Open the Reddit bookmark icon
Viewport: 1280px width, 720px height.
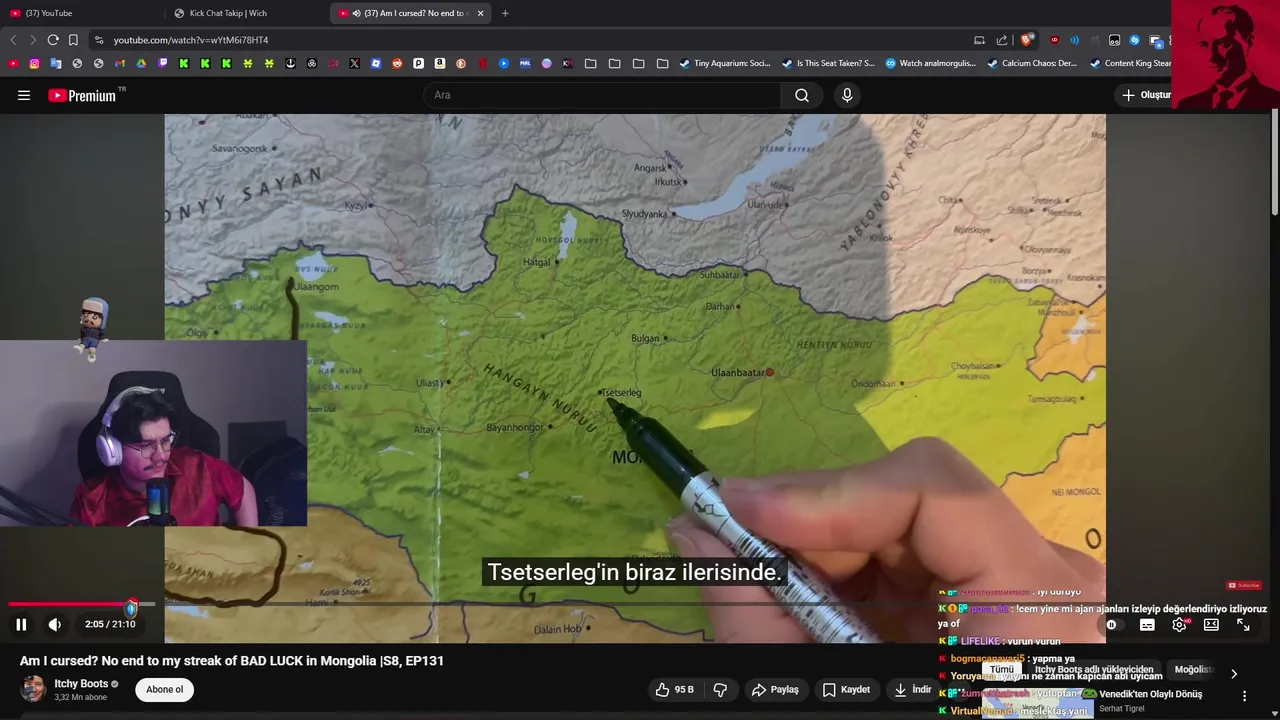(397, 63)
